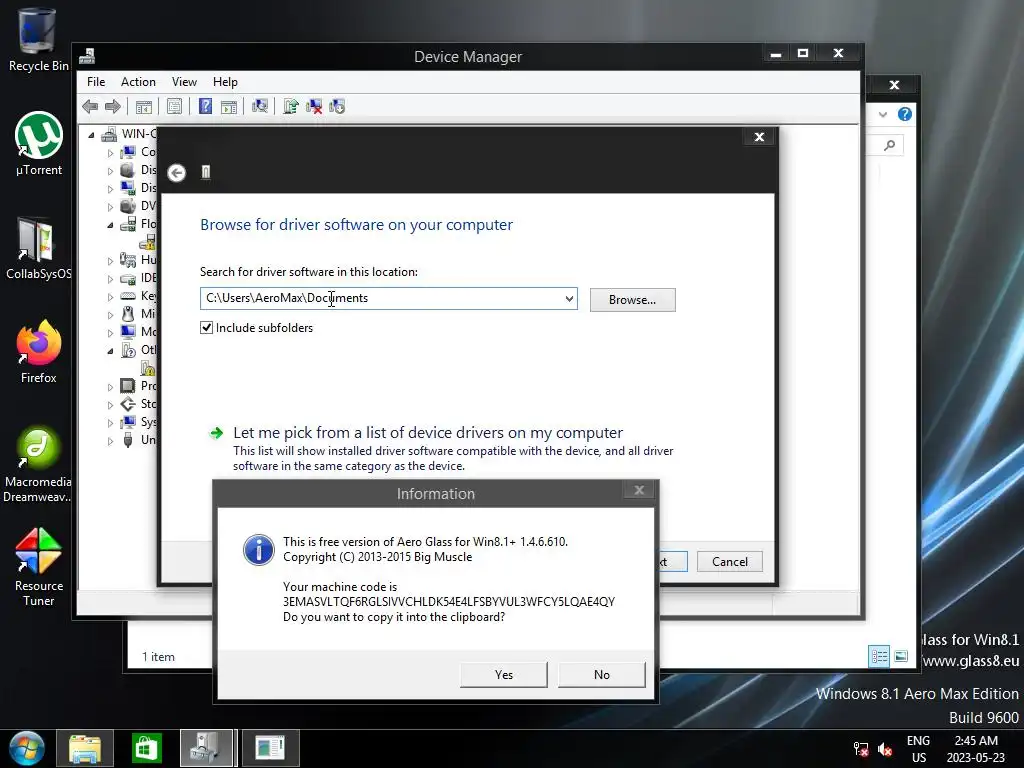Viewport: 1024px width, 768px height.
Task: Open the Help menu in Device Manager
Action: click(x=225, y=82)
